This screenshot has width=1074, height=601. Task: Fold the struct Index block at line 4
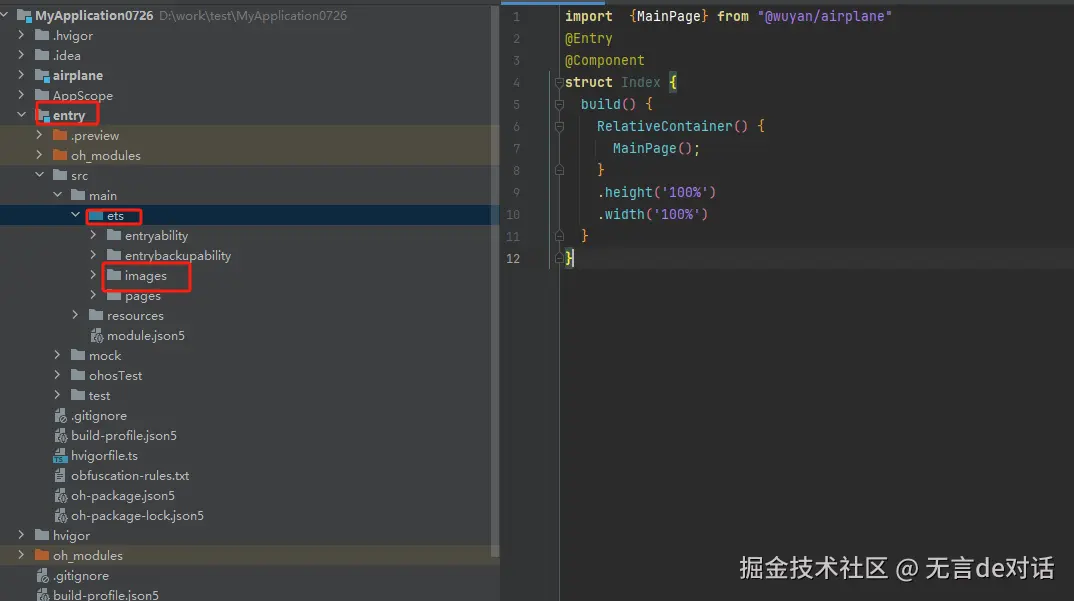tap(559, 82)
